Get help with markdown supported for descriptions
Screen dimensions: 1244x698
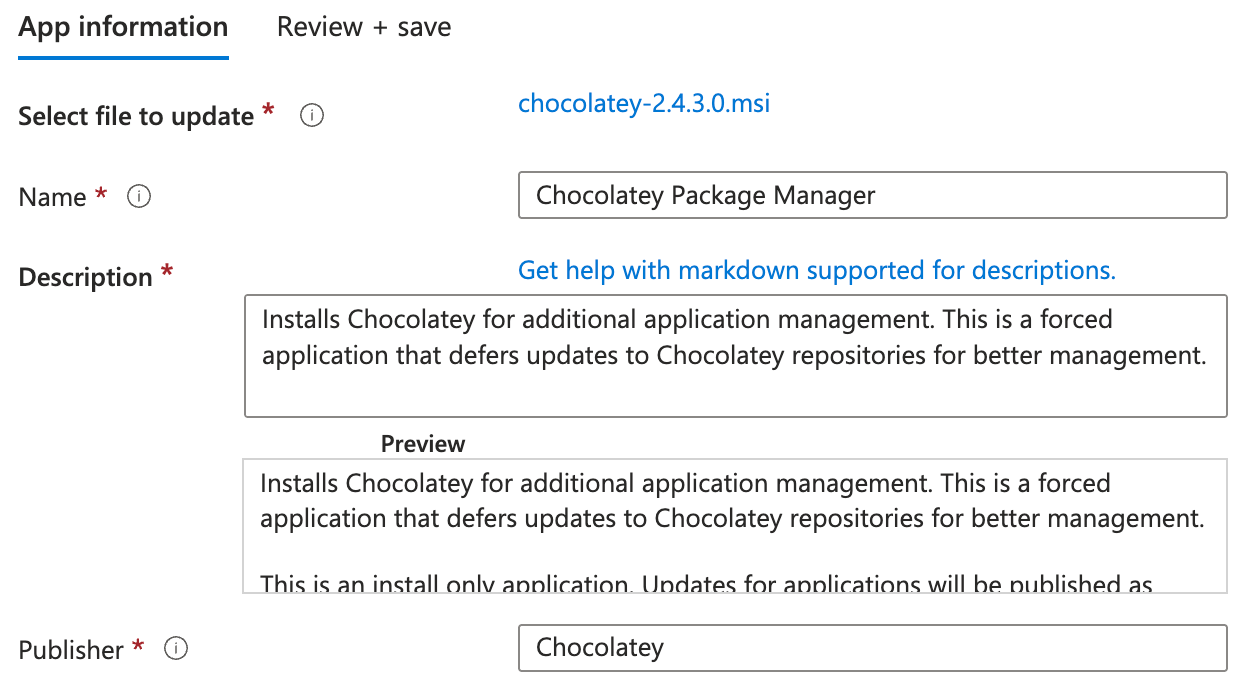(x=816, y=270)
